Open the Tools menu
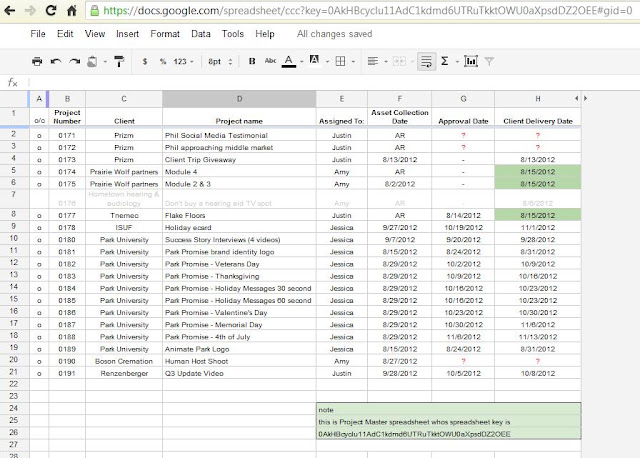 pyautogui.click(x=233, y=34)
